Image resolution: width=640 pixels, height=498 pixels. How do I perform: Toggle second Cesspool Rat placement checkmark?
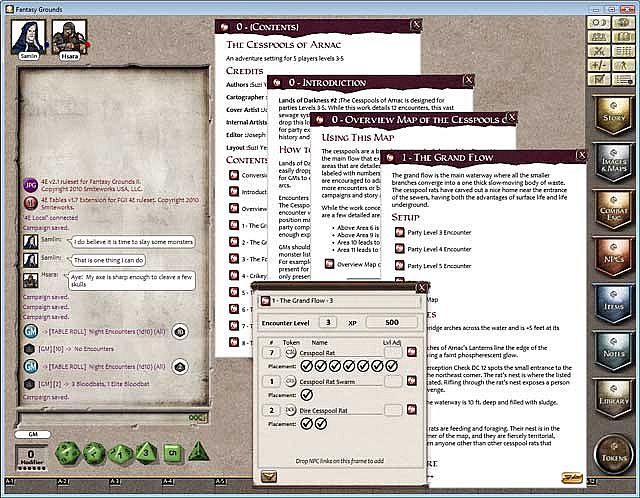321,366
